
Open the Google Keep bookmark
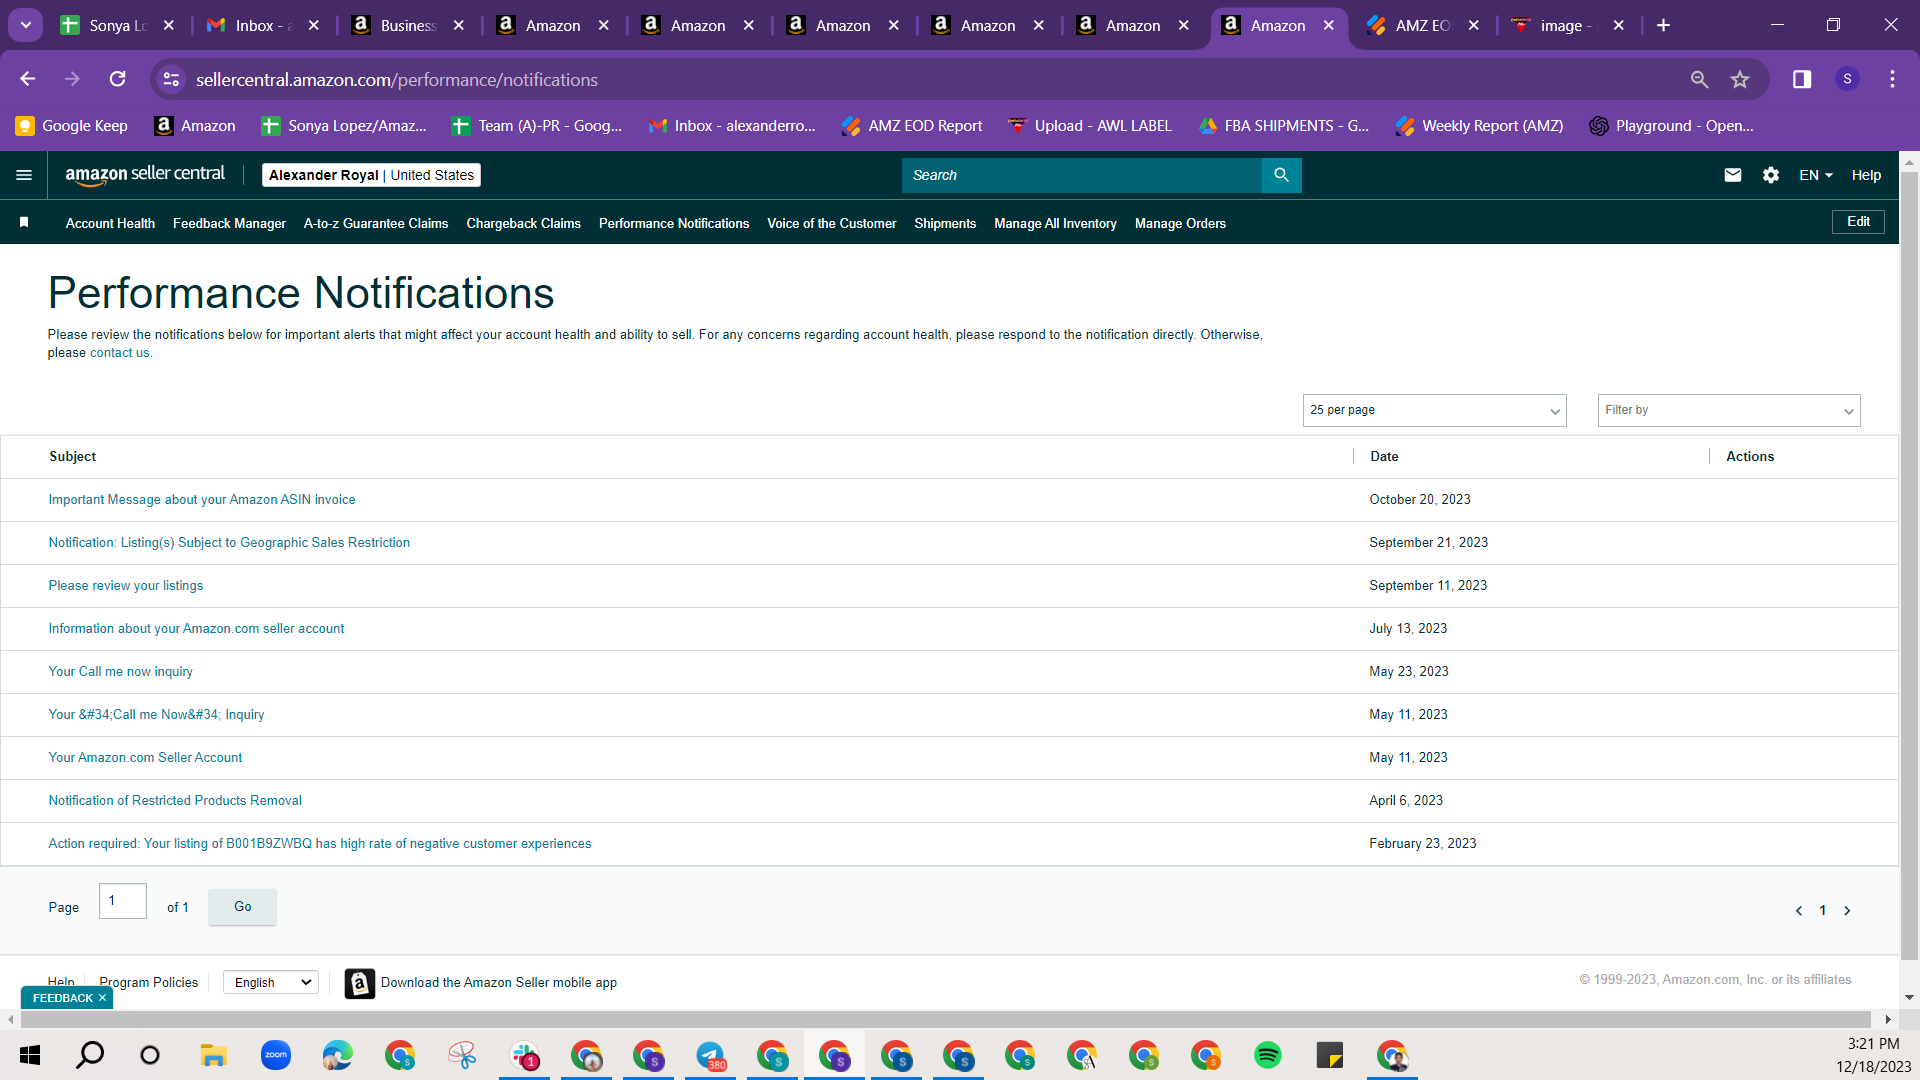coord(72,126)
